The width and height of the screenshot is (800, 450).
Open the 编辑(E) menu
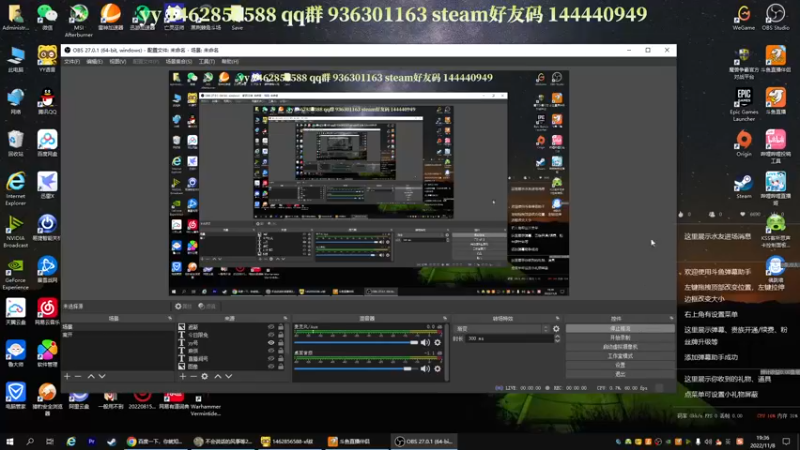coord(94,61)
